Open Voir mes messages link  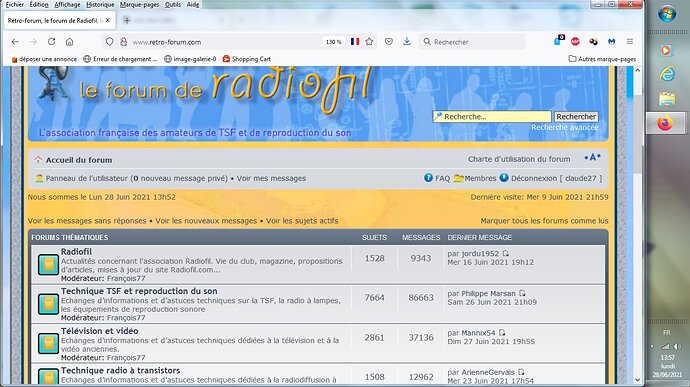click(271, 178)
